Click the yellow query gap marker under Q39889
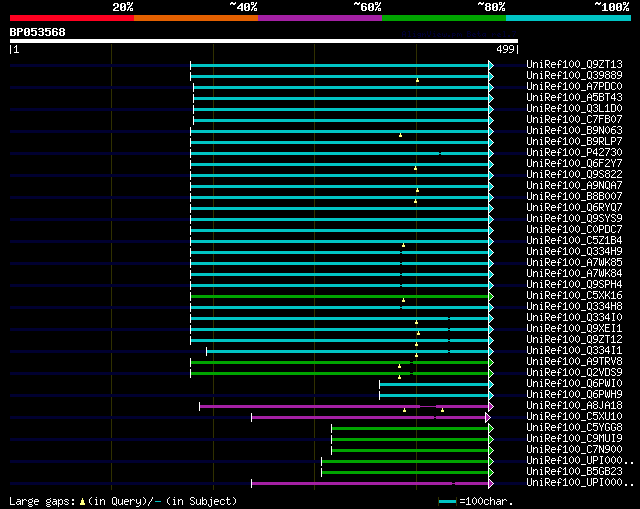Image resolution: width=640 pixels, height=509 pixels. pyautogui.click(x=417, y=80)
